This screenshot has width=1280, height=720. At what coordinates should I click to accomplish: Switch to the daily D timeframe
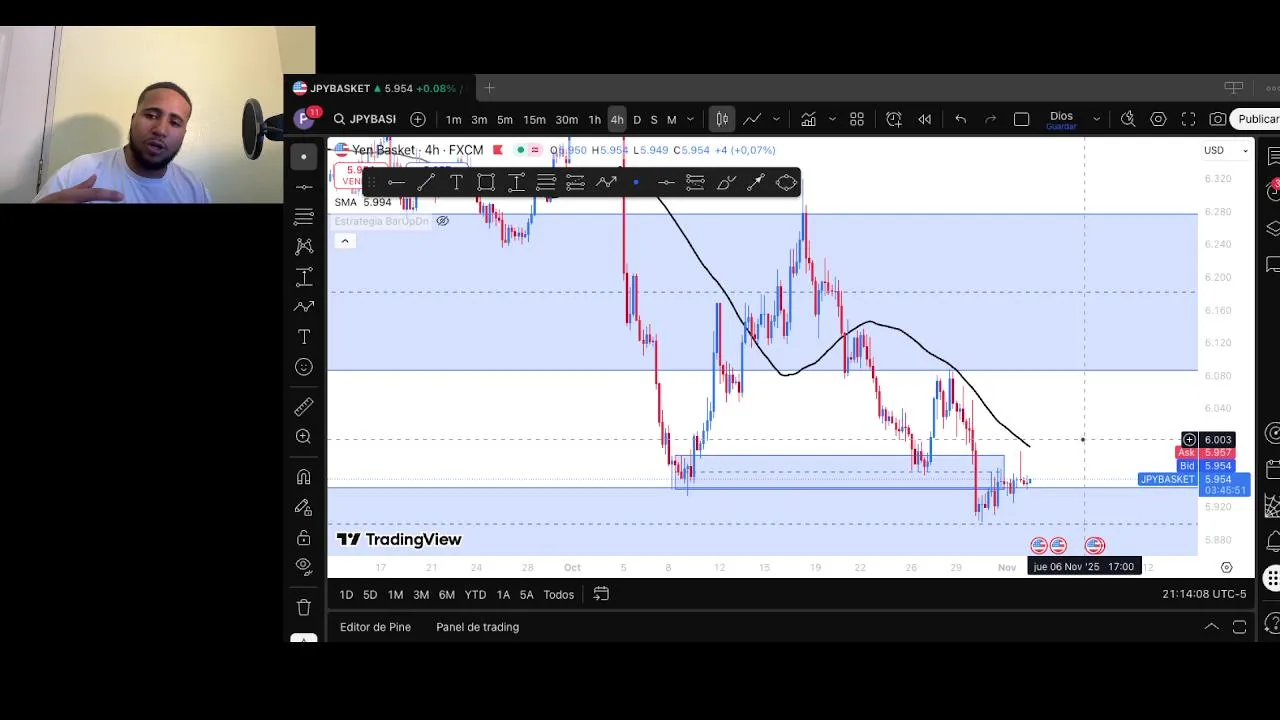pyautogui.click(x=637, y=120)
